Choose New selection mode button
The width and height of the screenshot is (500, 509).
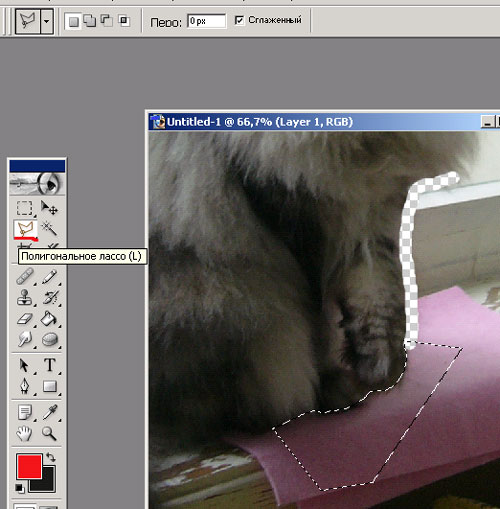(73, 22)
